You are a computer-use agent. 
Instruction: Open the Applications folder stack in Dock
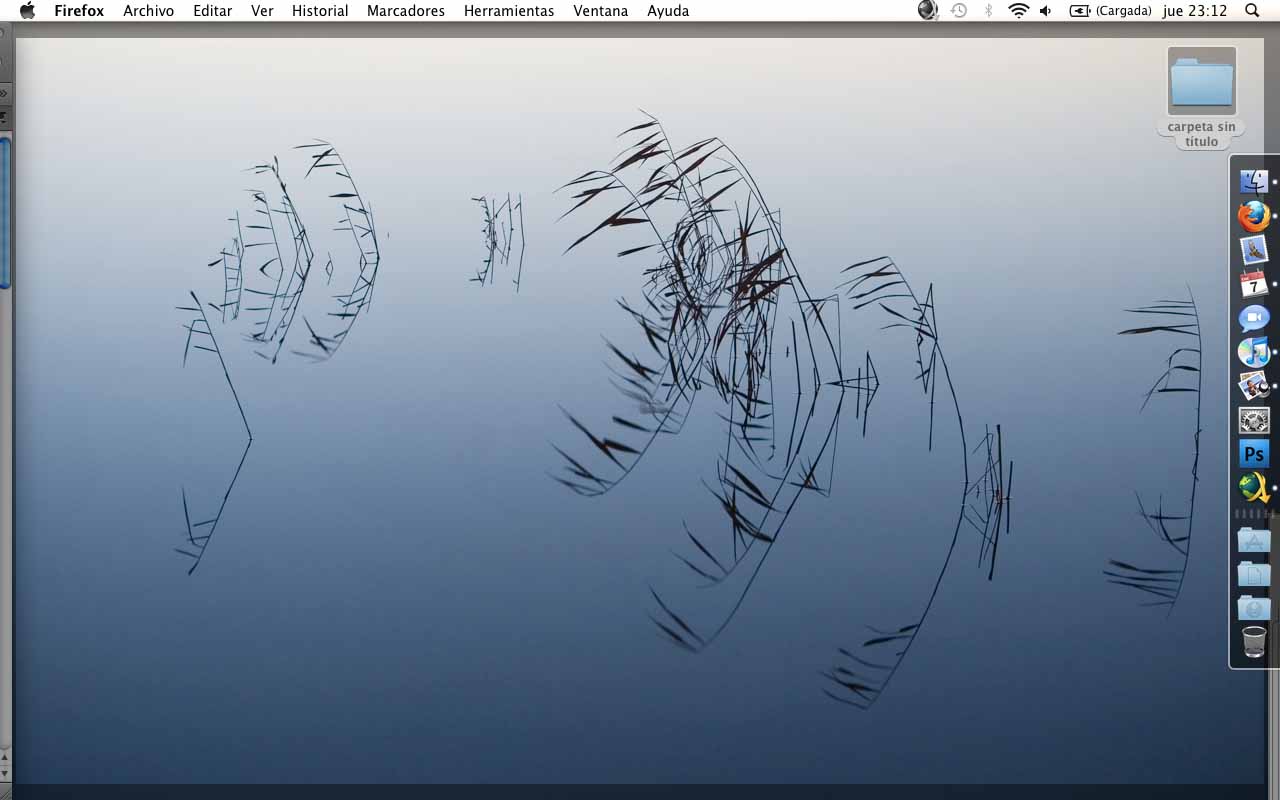[1254, 540]
